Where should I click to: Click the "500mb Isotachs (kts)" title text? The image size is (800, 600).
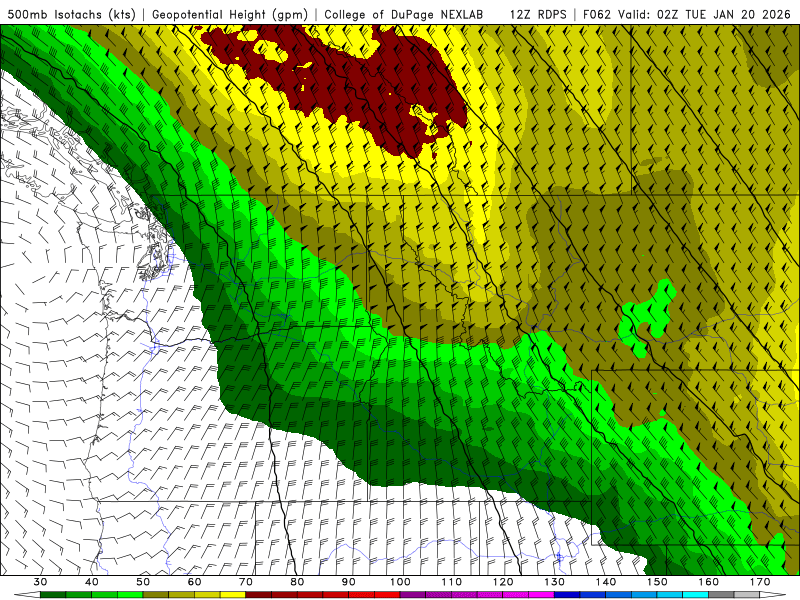pos(71,14)
